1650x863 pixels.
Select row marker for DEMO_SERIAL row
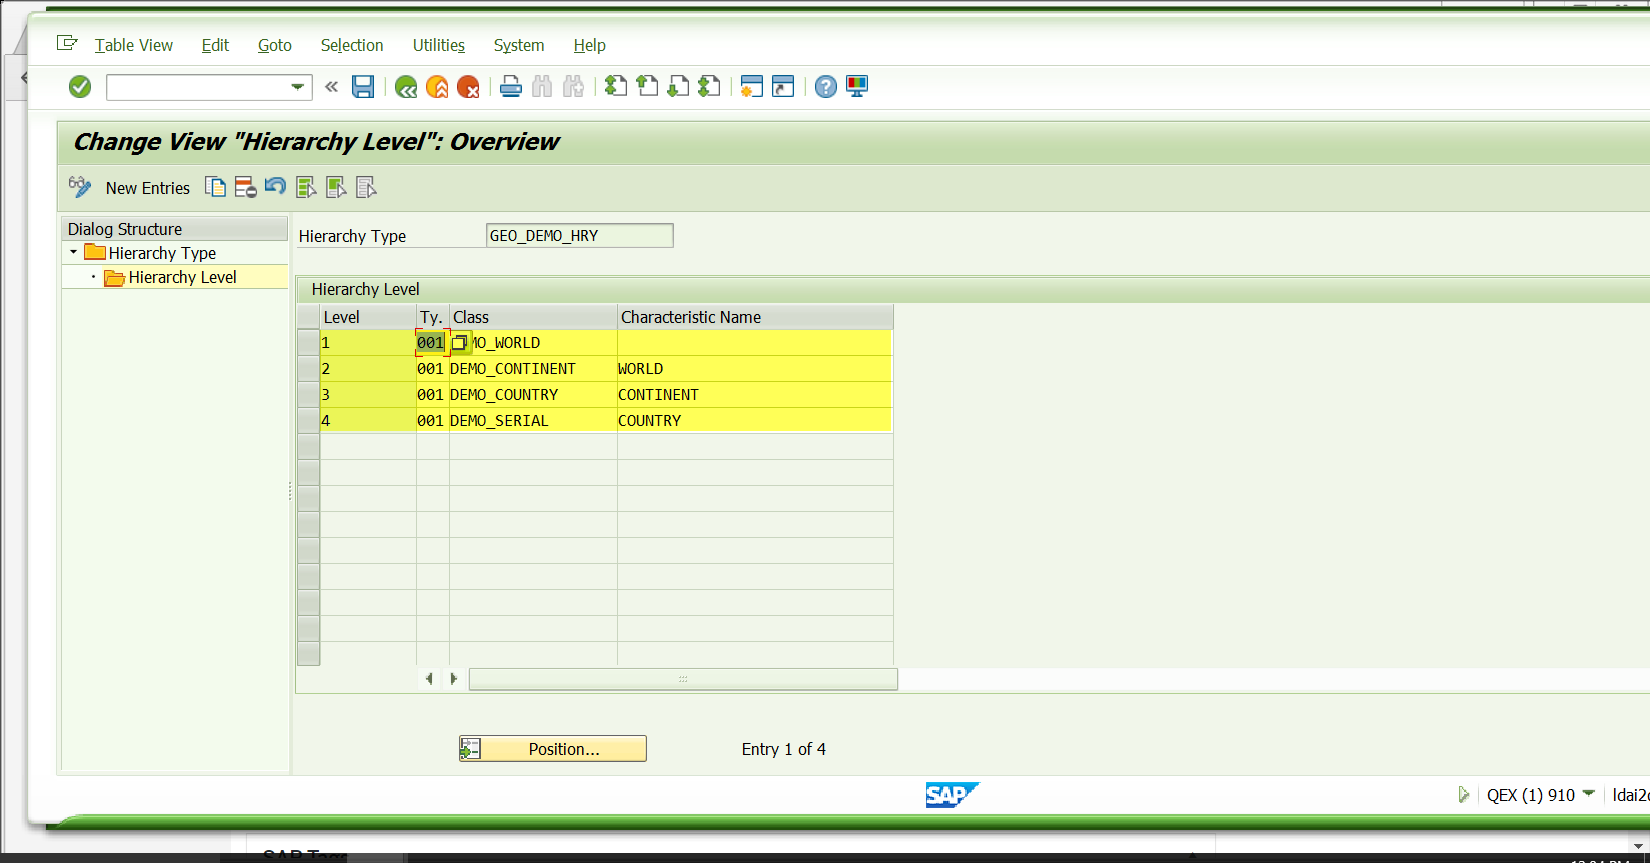pos(308,421)
